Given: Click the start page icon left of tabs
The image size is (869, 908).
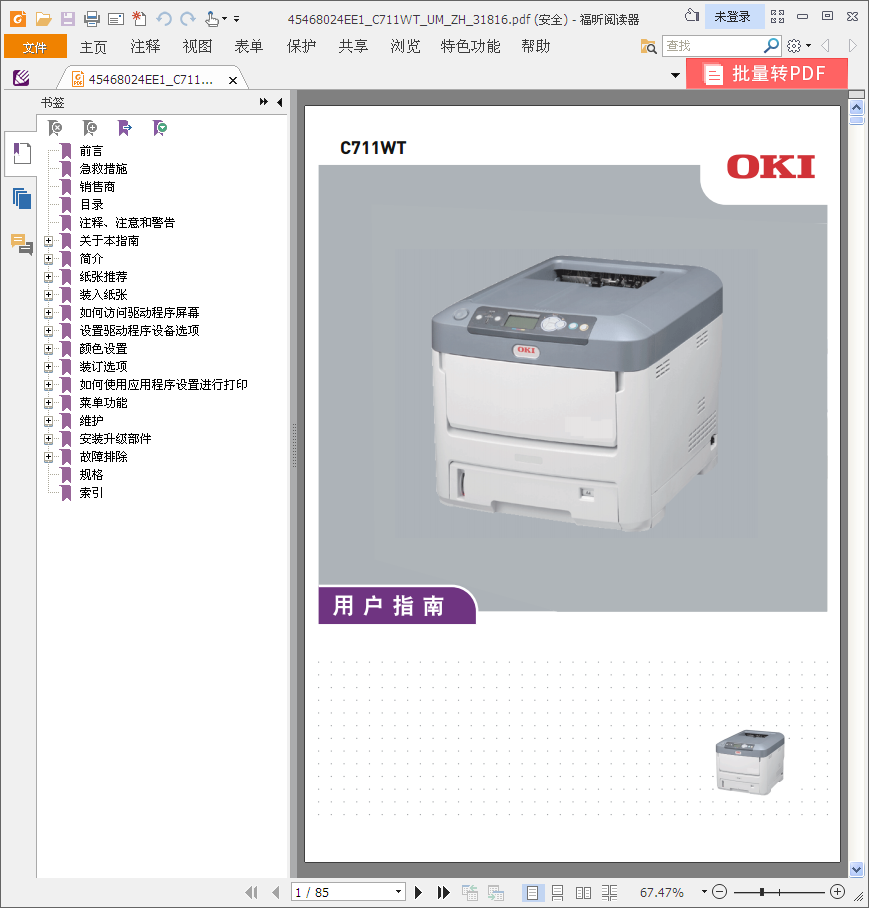Looking at the screenshot, I should pos(21,78).
